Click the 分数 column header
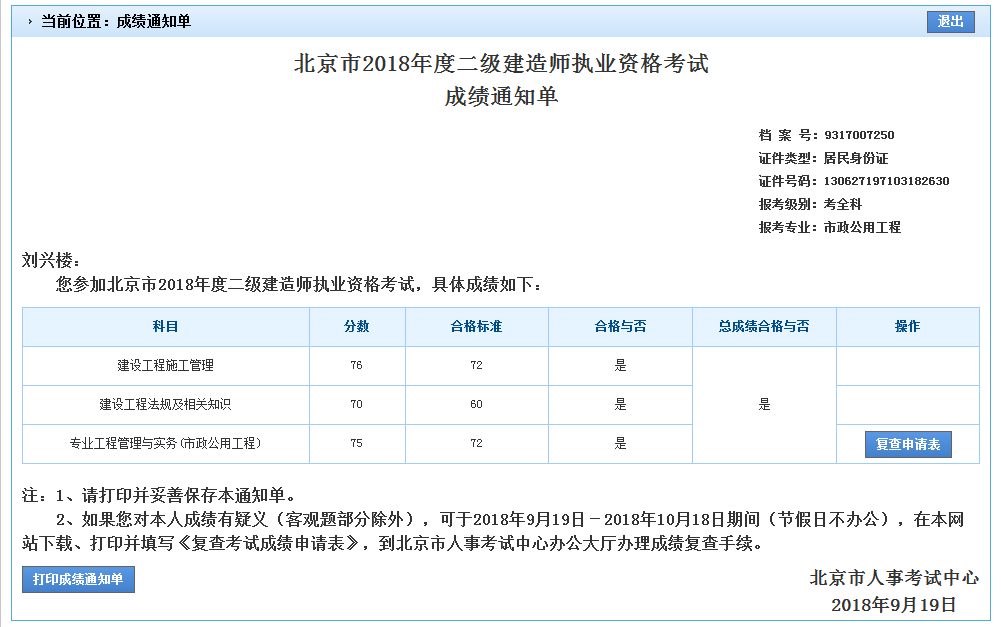This screenshot has width=1001, height=627. pyautogui.click(x=357, y=327)
